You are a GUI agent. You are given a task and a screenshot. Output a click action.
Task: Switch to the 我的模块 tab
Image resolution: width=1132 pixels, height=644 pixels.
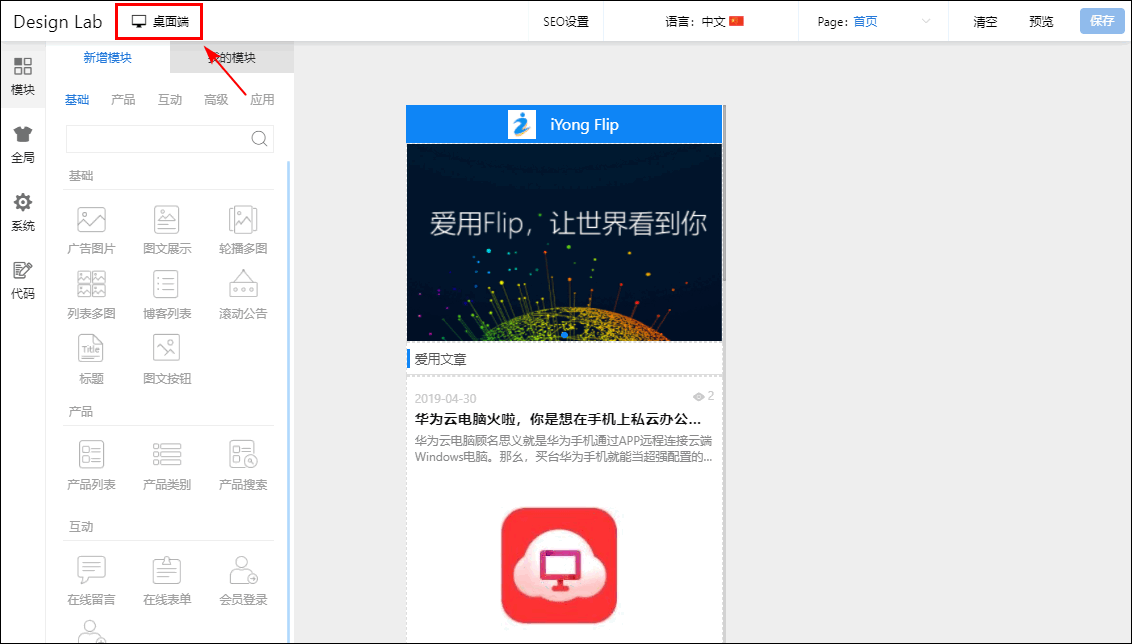point(232,58)
